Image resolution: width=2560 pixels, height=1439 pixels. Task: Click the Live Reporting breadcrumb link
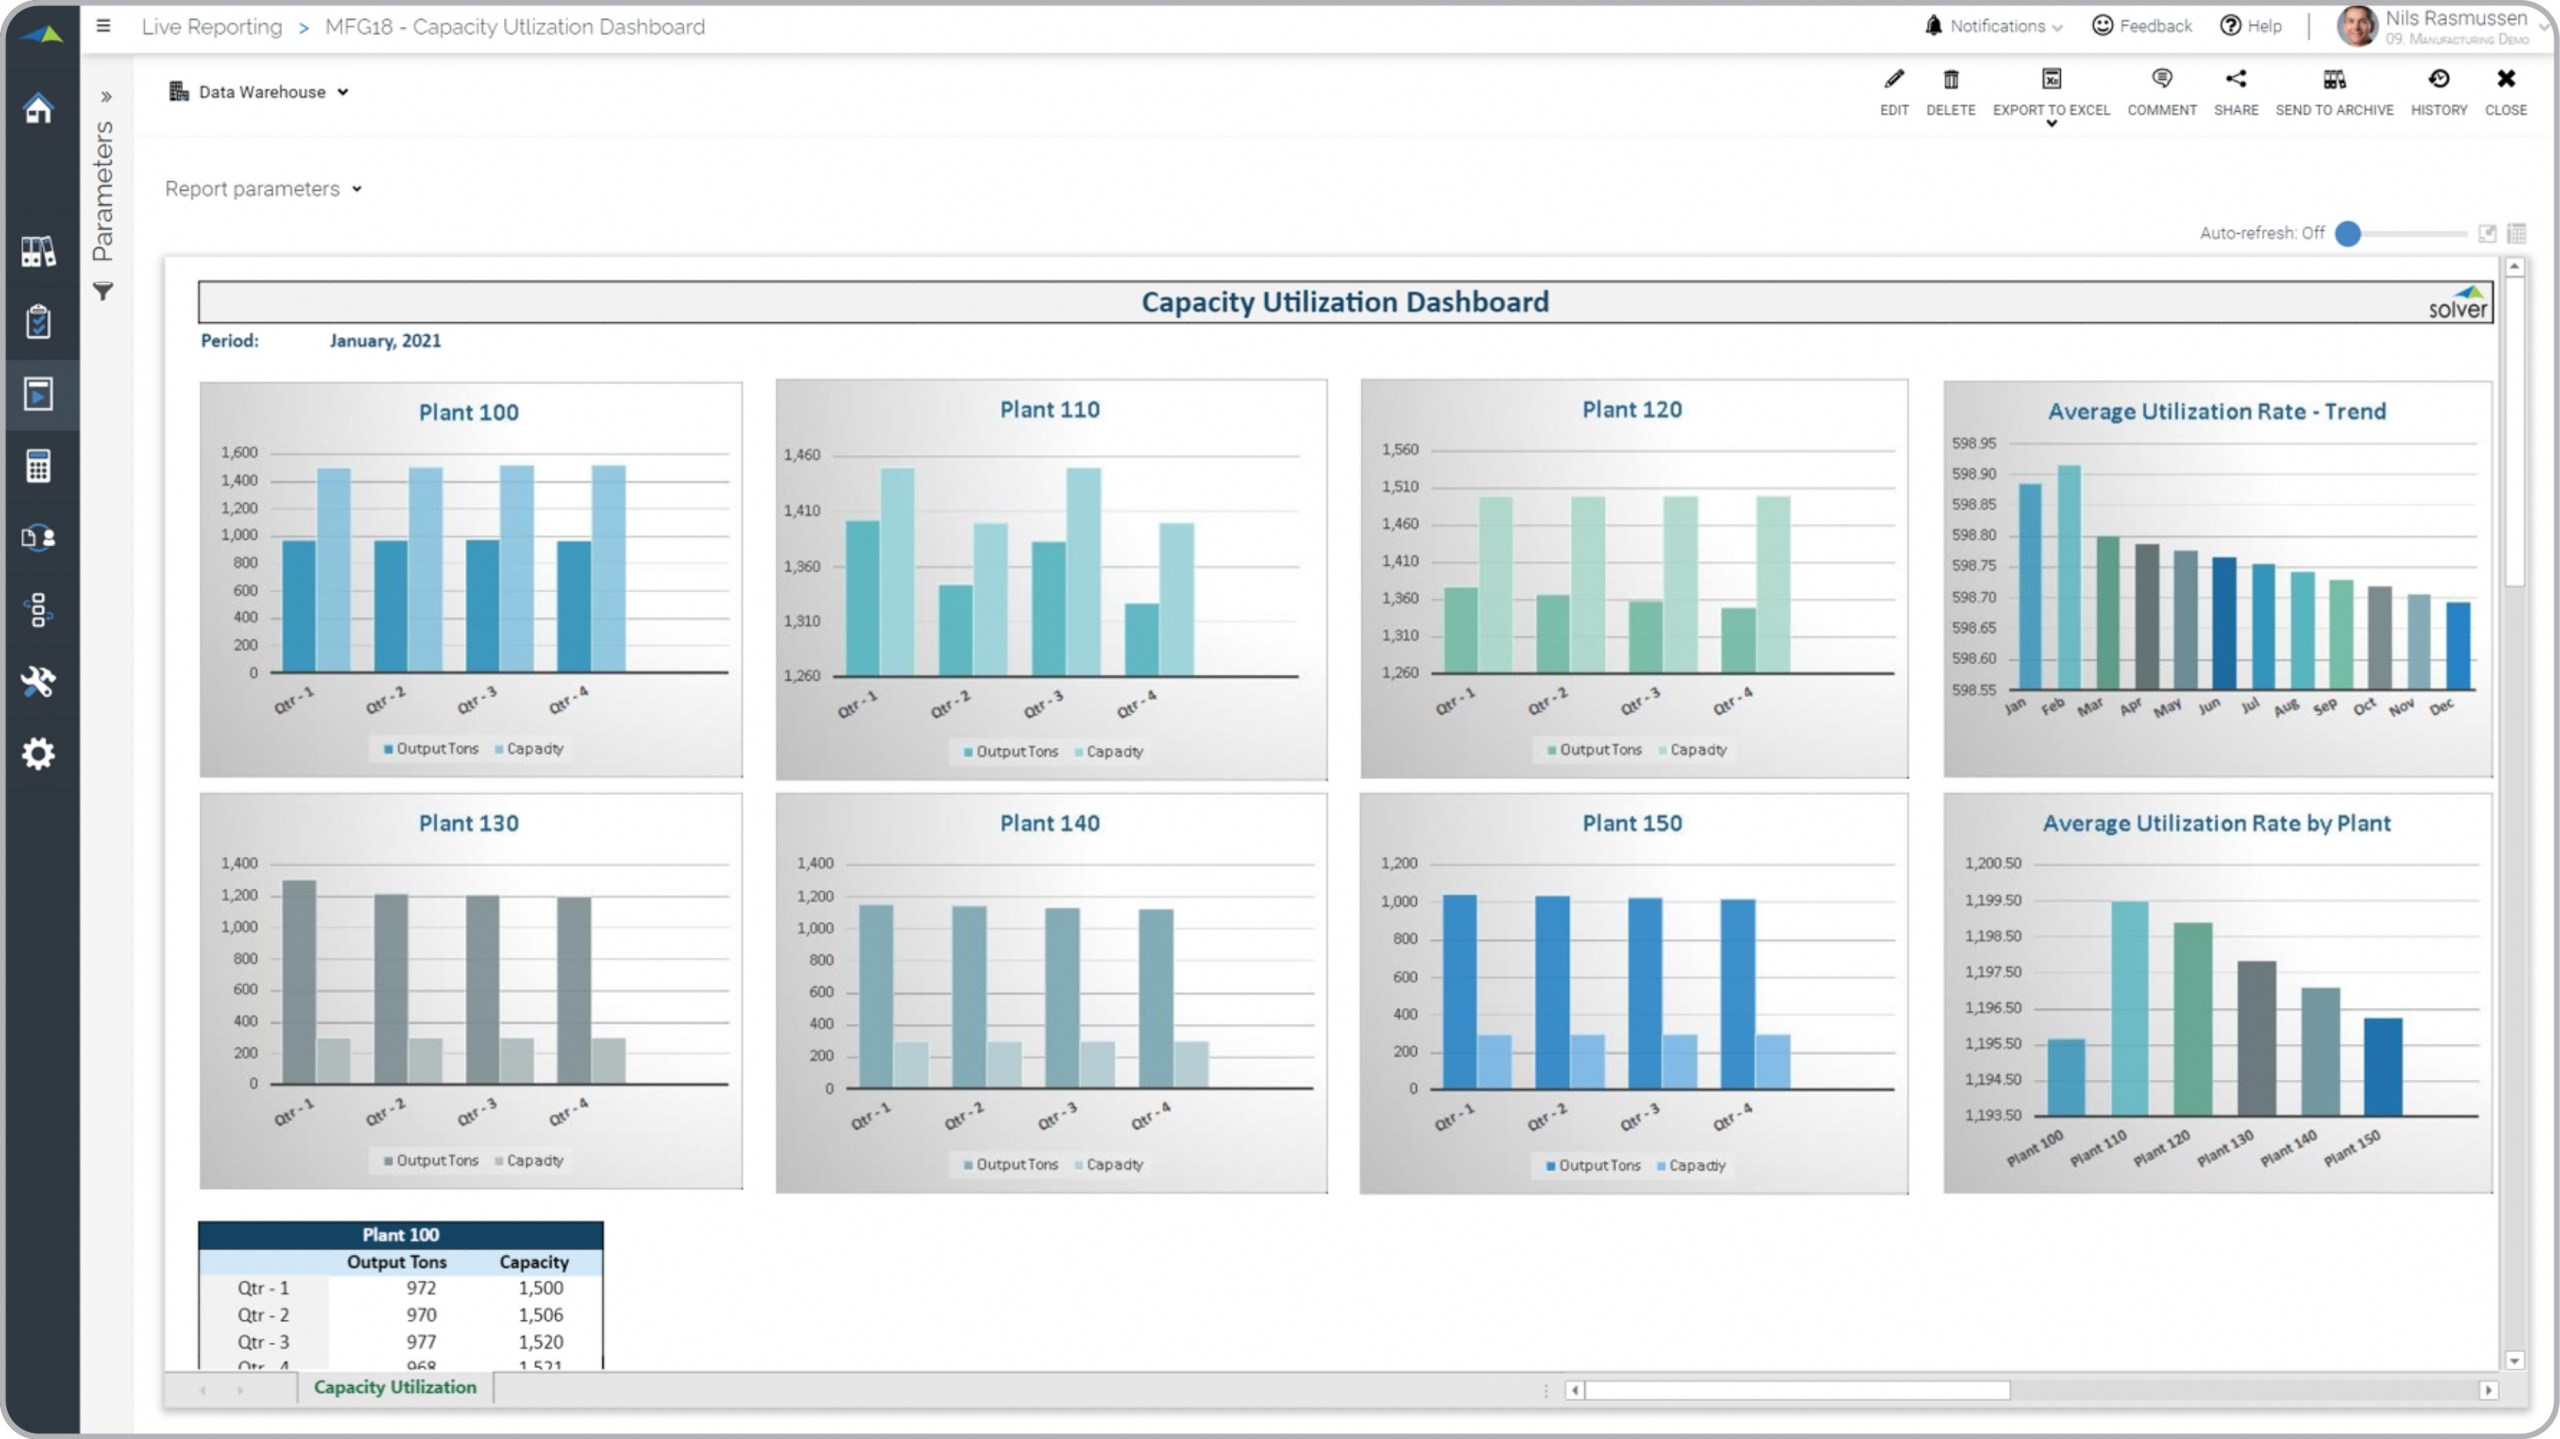click(211, 27)
